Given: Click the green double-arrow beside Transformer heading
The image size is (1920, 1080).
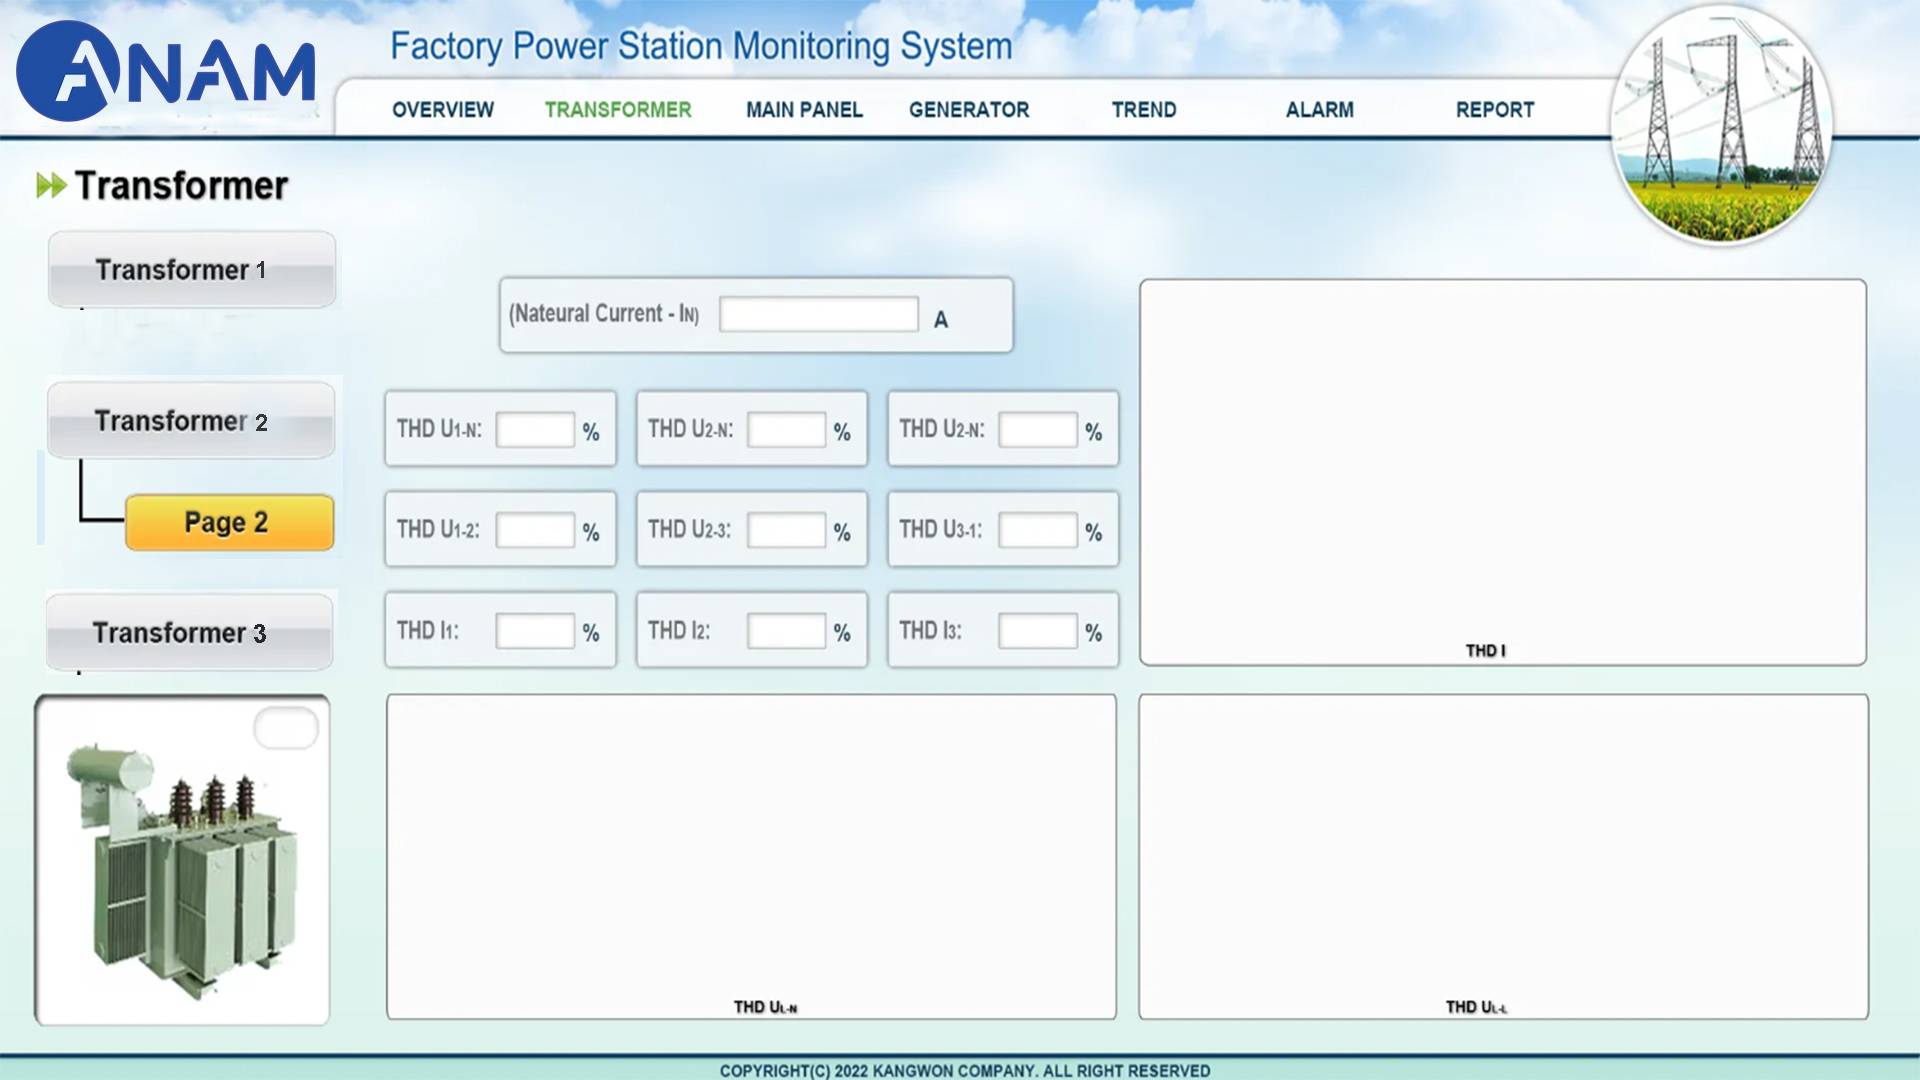Looking at the screenshot, I should pos(51,185).
